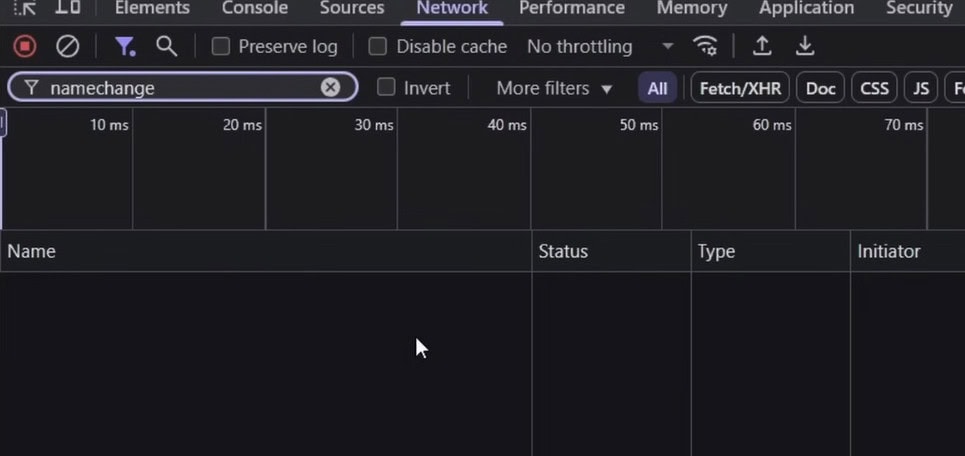
Task: Stop recording network log
Action: coord(25,46)
